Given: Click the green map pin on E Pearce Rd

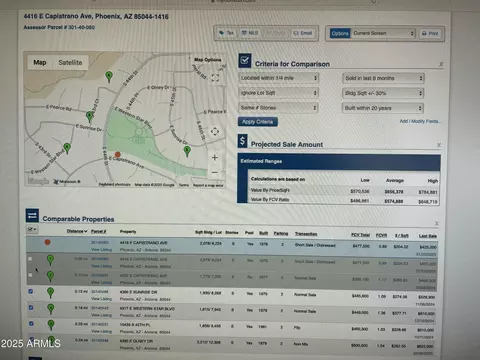Looking at the screenshot, I should click(x=89, y=116).
